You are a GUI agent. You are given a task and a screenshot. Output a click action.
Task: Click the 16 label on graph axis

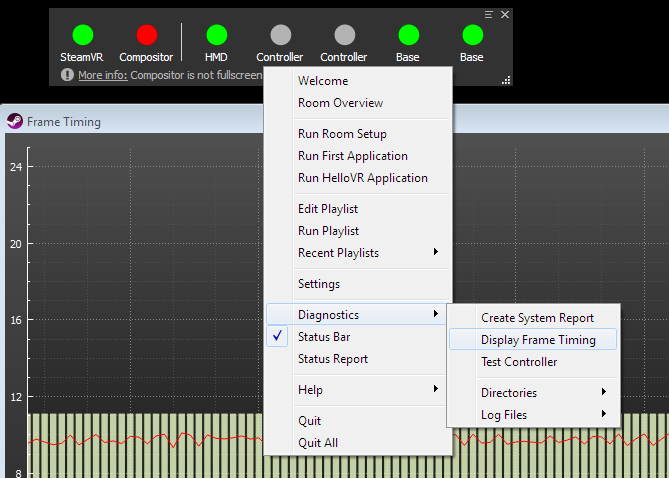[x=16, y=320]
